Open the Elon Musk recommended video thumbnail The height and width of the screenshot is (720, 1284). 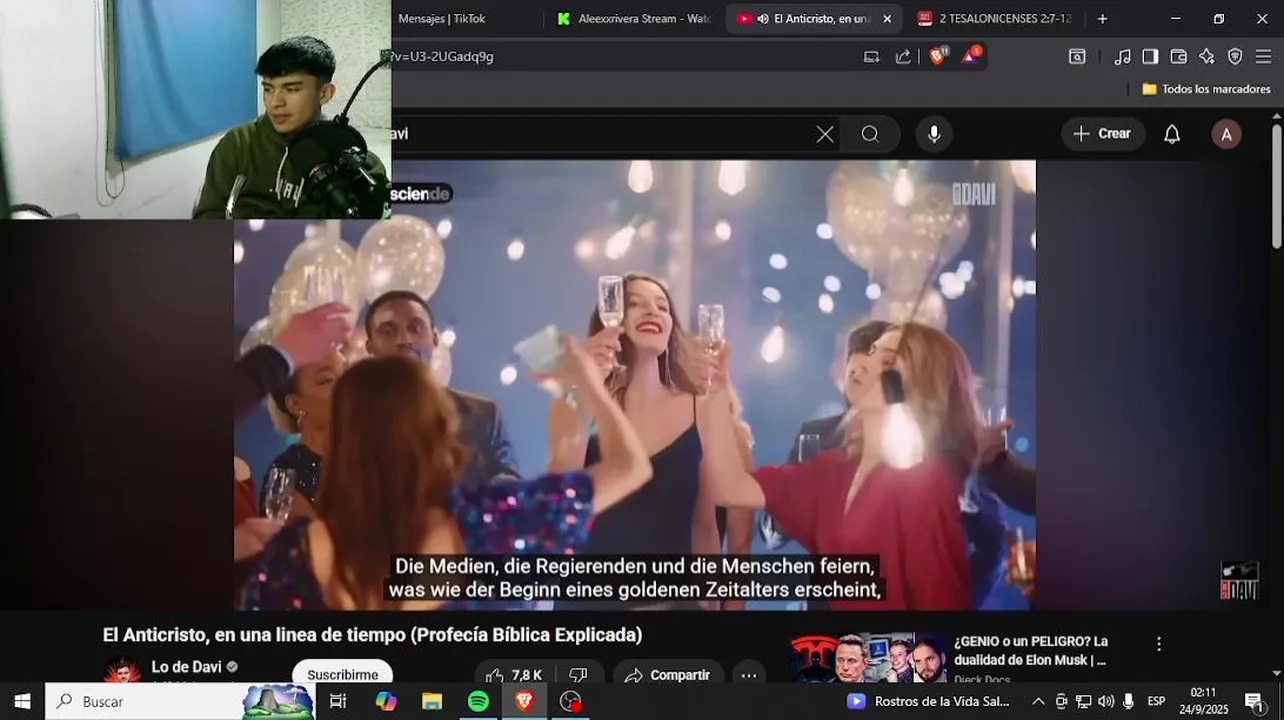(868, 658)
